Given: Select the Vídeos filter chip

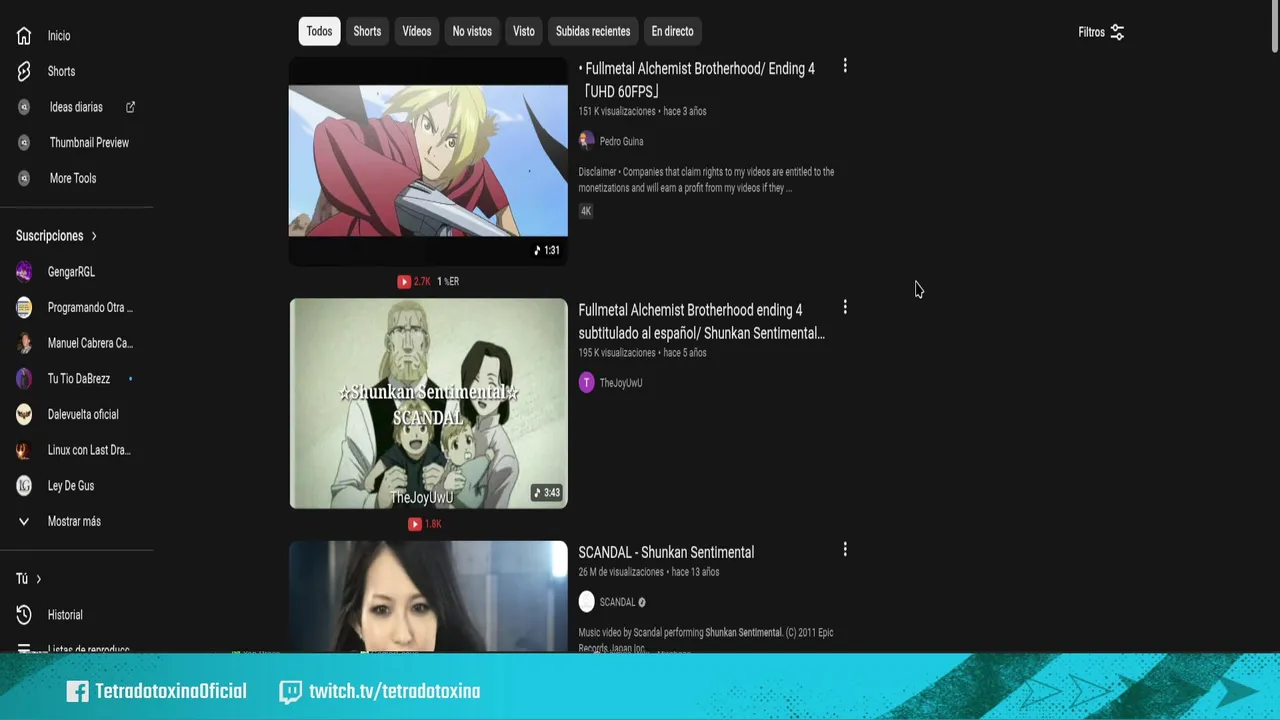Looking at the screenshot, I should [x=417, y=31].
